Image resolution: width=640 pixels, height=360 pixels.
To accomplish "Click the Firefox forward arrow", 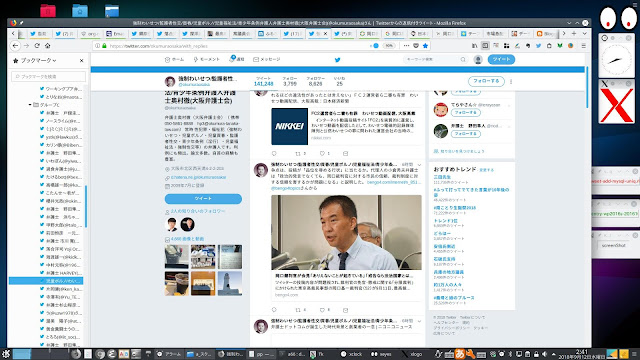I will (27, 46).
